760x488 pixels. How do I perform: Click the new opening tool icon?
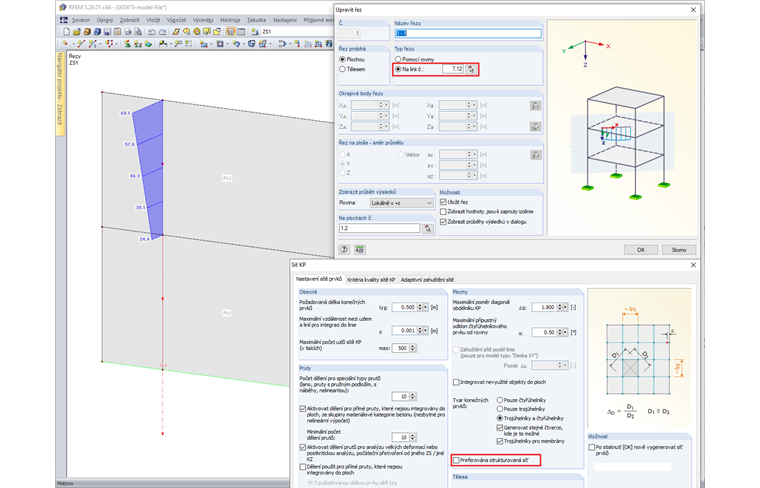click(220, 44)
